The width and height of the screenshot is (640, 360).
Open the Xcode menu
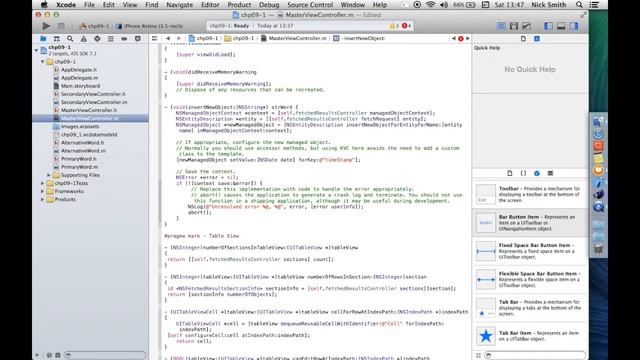66,5
